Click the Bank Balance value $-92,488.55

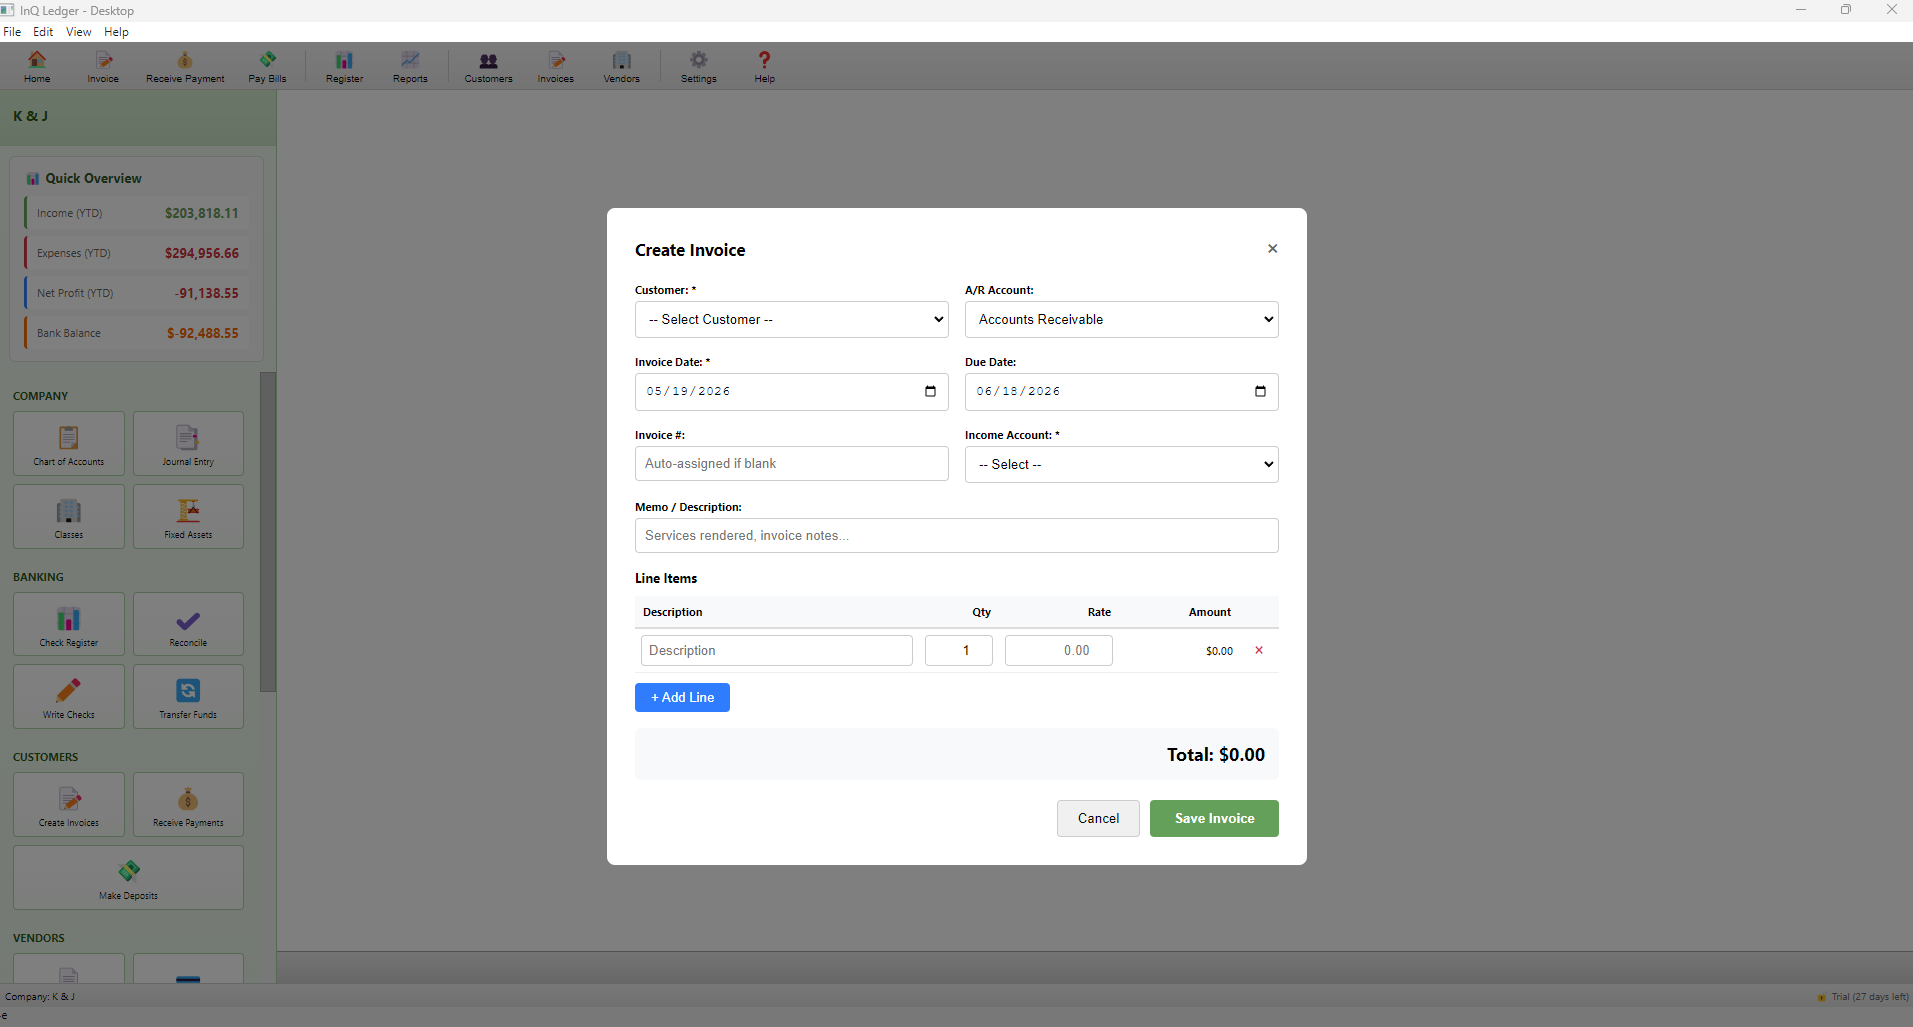point(203,333)
